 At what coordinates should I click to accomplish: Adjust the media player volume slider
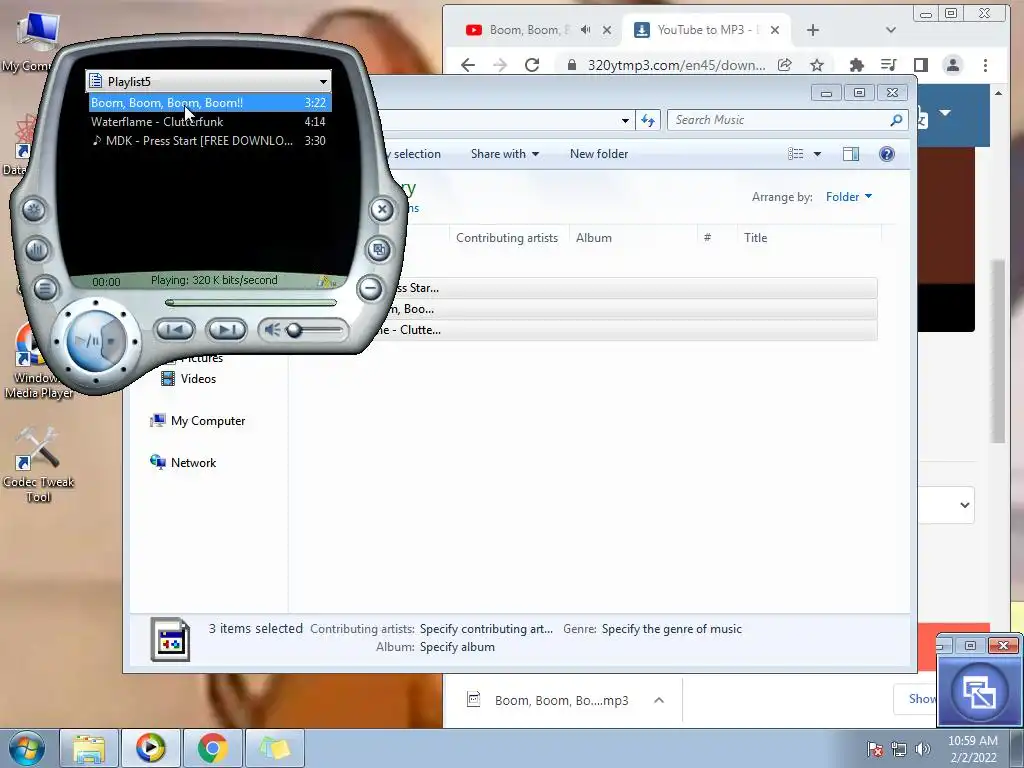point(295,330)
